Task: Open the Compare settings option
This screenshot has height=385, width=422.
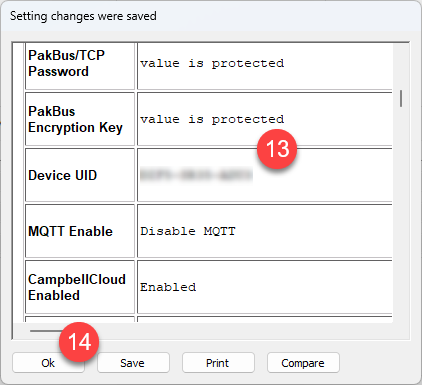Action: coord(303,363)
